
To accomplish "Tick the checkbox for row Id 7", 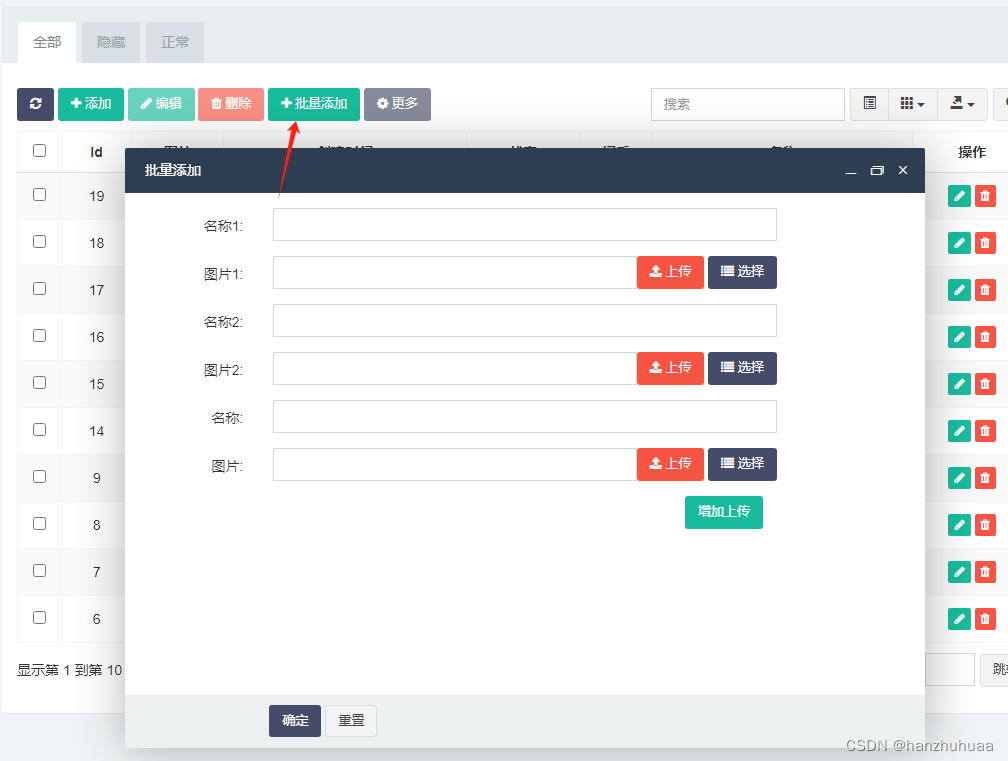I will click(39, 570).
